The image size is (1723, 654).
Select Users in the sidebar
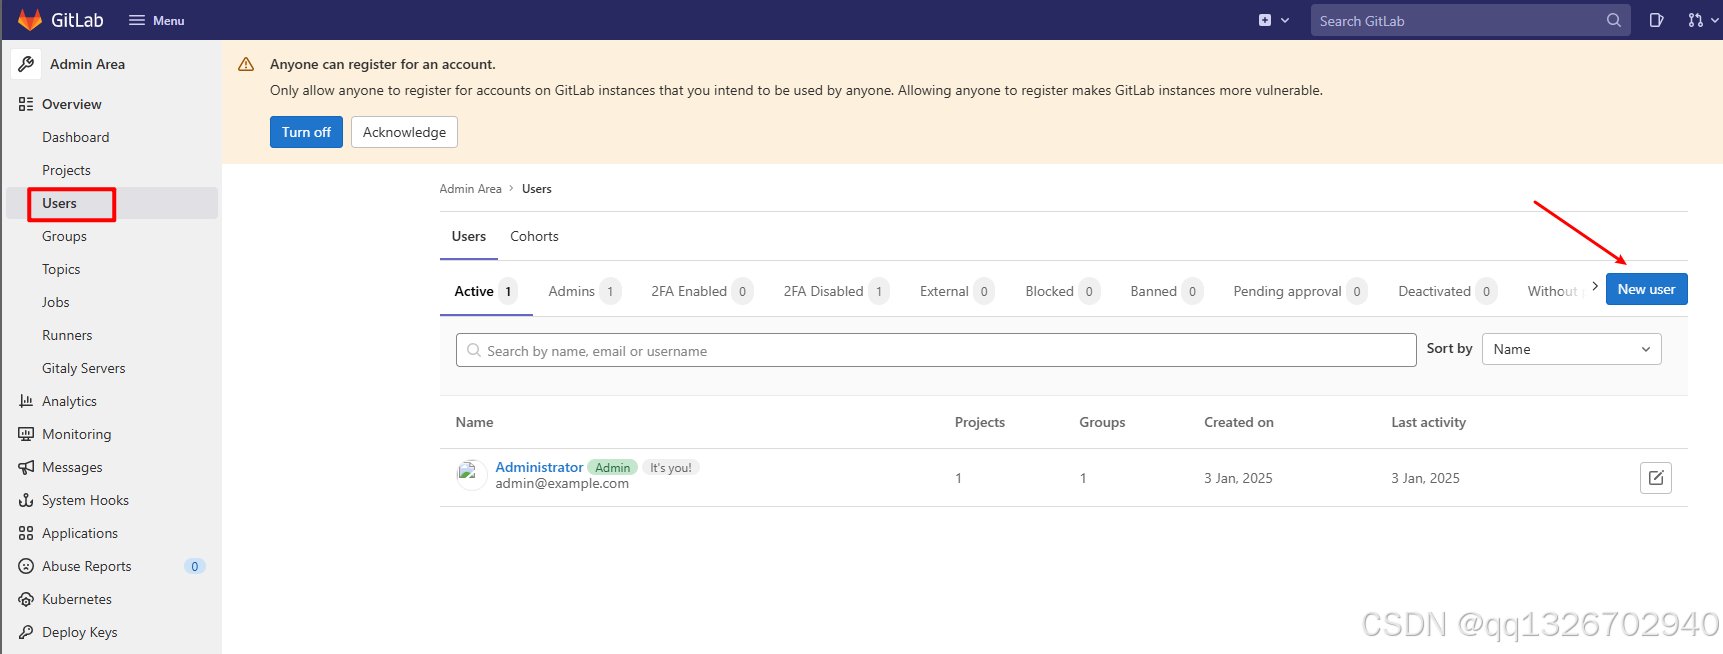(x=59, y=203)
